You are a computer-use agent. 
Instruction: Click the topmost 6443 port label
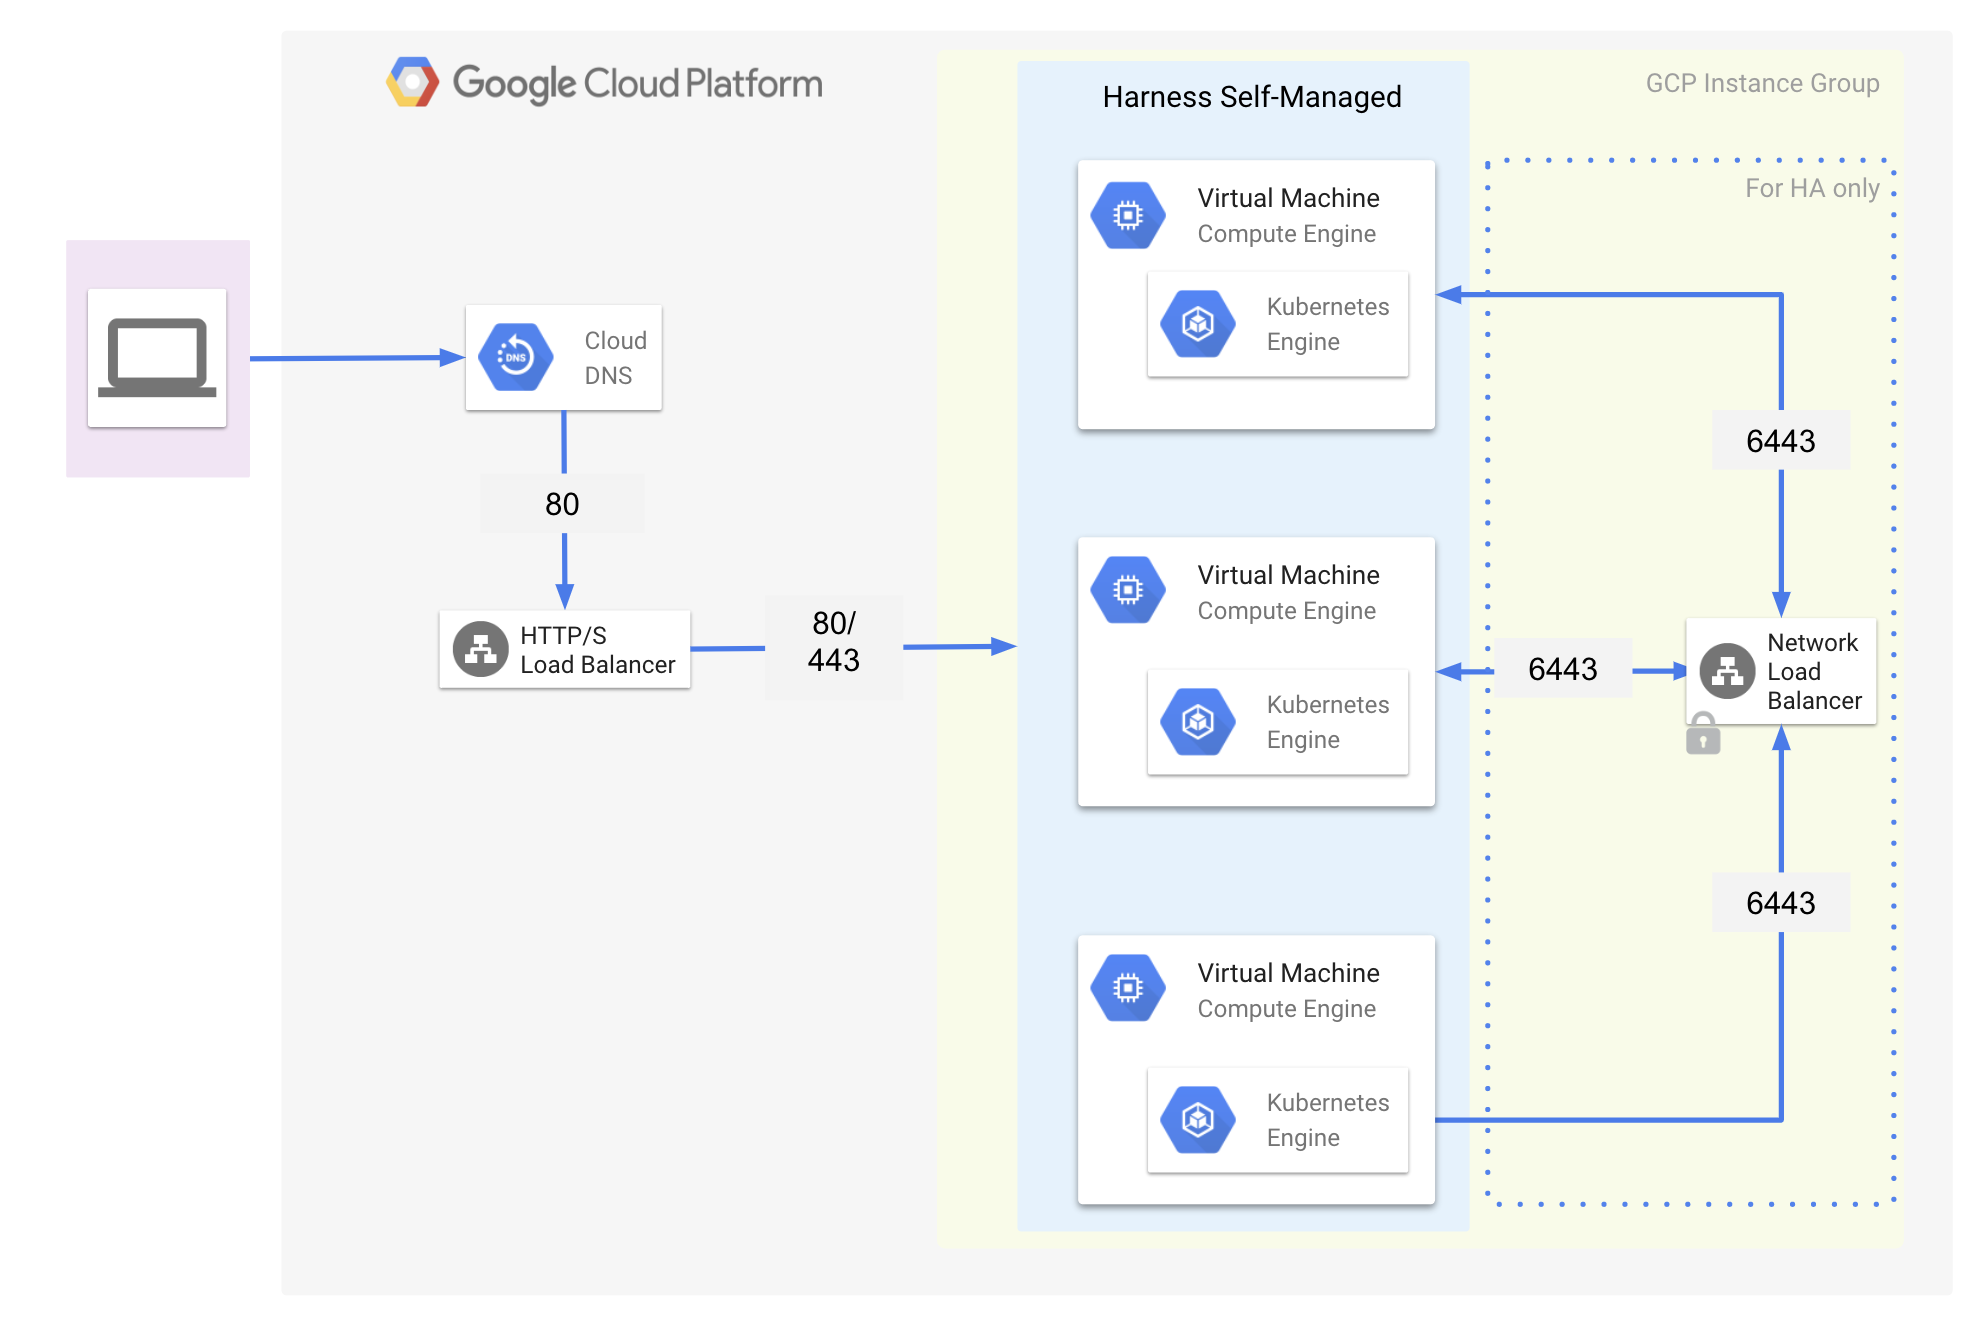(x=1781, y=441)
